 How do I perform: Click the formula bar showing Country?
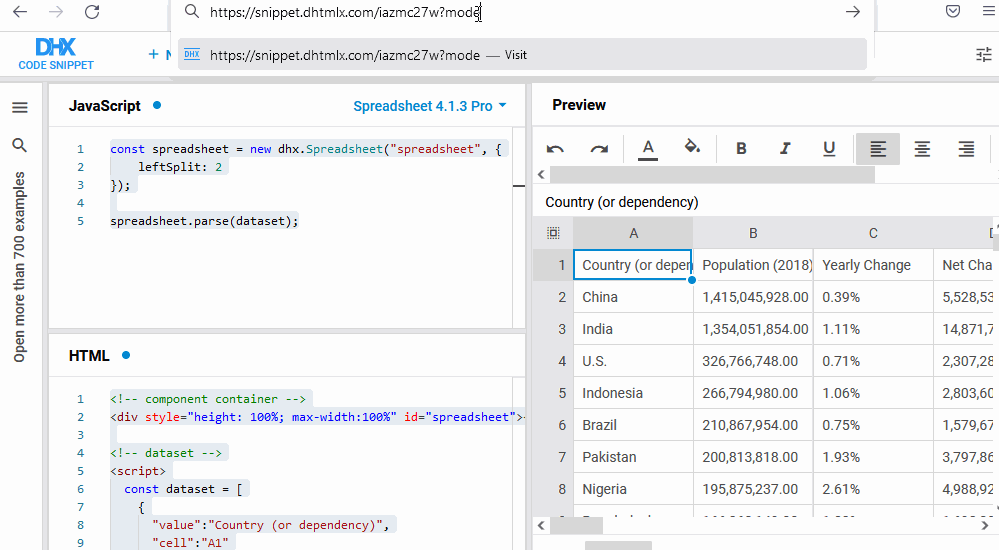click(765, 202)
